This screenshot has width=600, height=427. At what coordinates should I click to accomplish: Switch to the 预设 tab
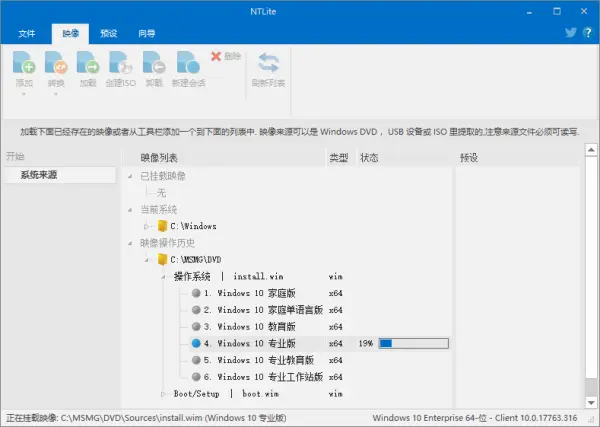tap(108, 34)
